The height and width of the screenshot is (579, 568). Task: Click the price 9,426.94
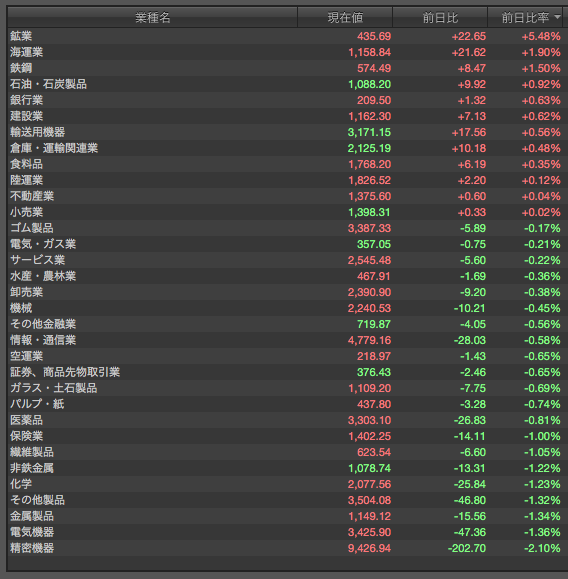point(369,548)
